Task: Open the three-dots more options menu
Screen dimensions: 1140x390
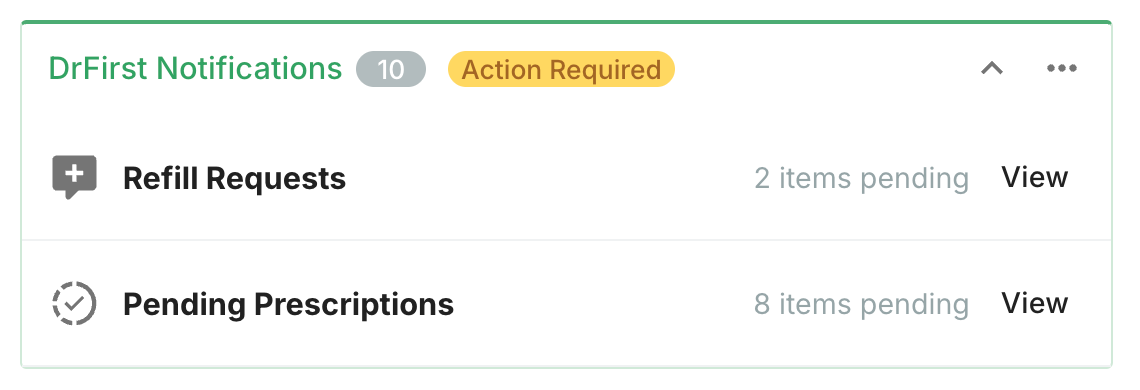Action: coord(1061,68)
